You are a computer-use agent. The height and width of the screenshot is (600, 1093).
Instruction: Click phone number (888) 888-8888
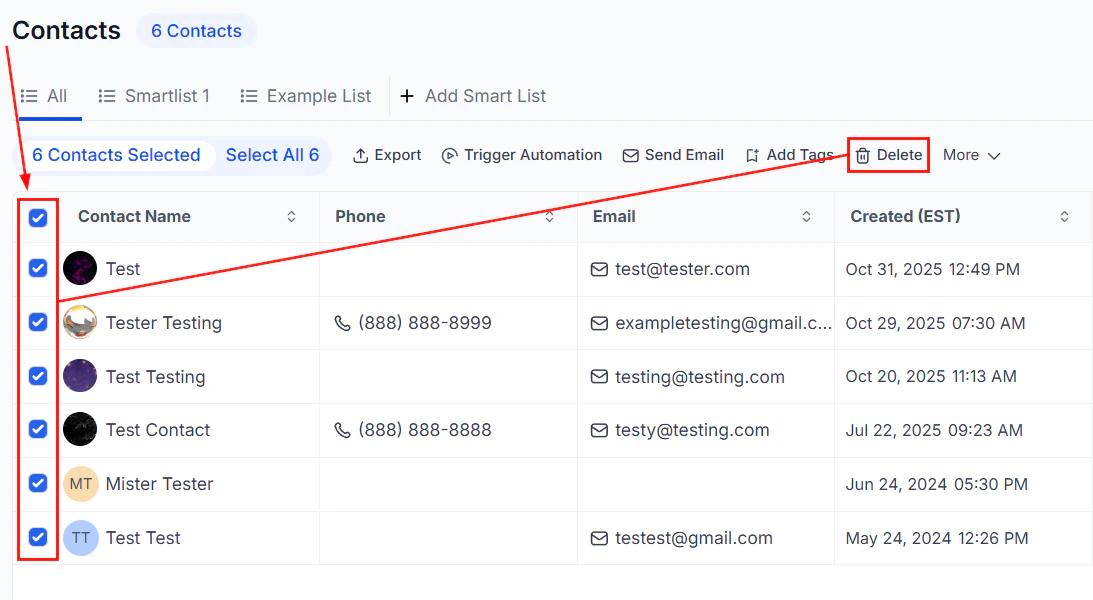[x=425, y=431]
